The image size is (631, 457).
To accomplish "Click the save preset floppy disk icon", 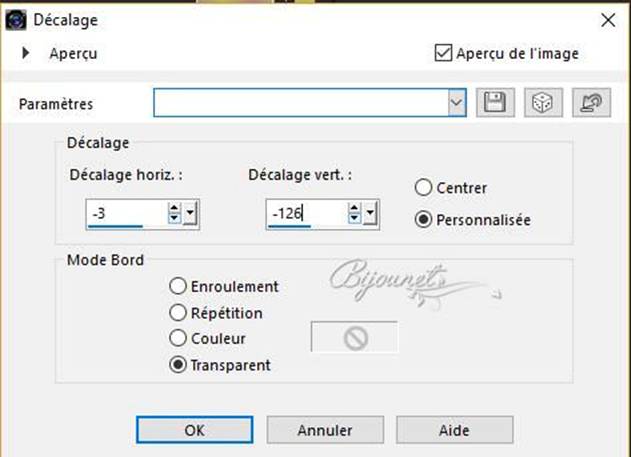I will (495, 103).
